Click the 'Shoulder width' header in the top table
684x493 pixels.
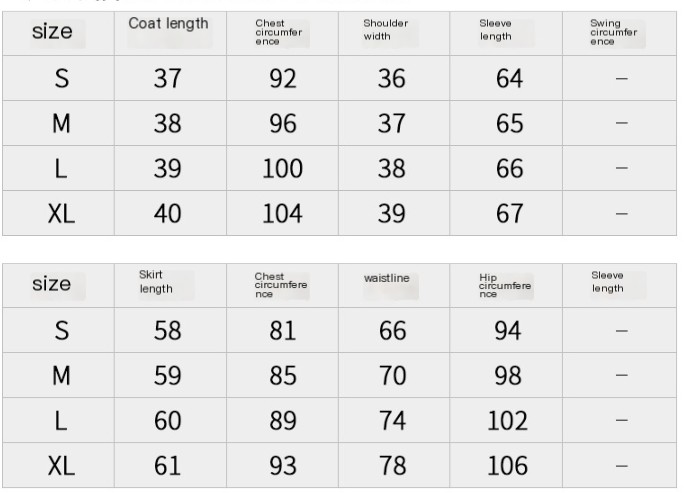tap(385, 30)
